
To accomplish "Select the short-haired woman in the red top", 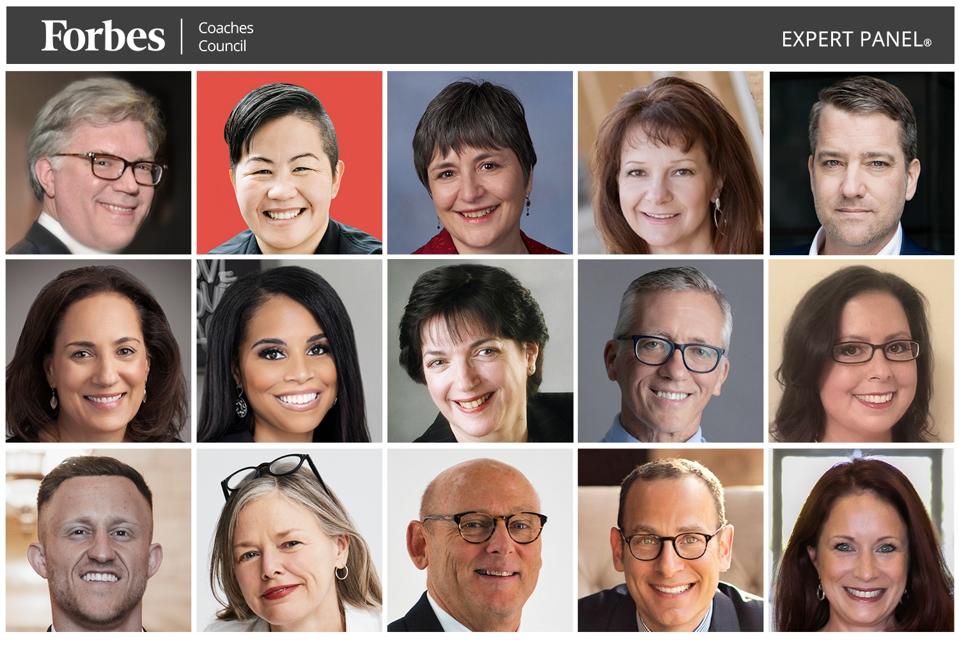I will 480,163.
